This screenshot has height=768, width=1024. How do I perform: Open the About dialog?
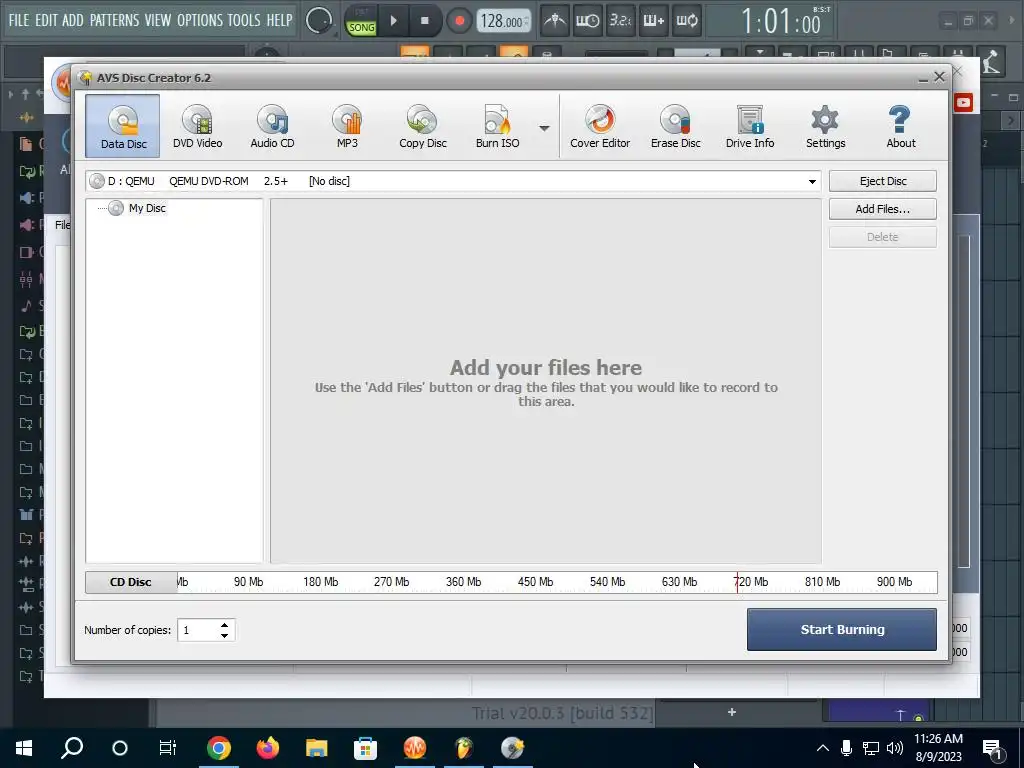tap(901, 127)
